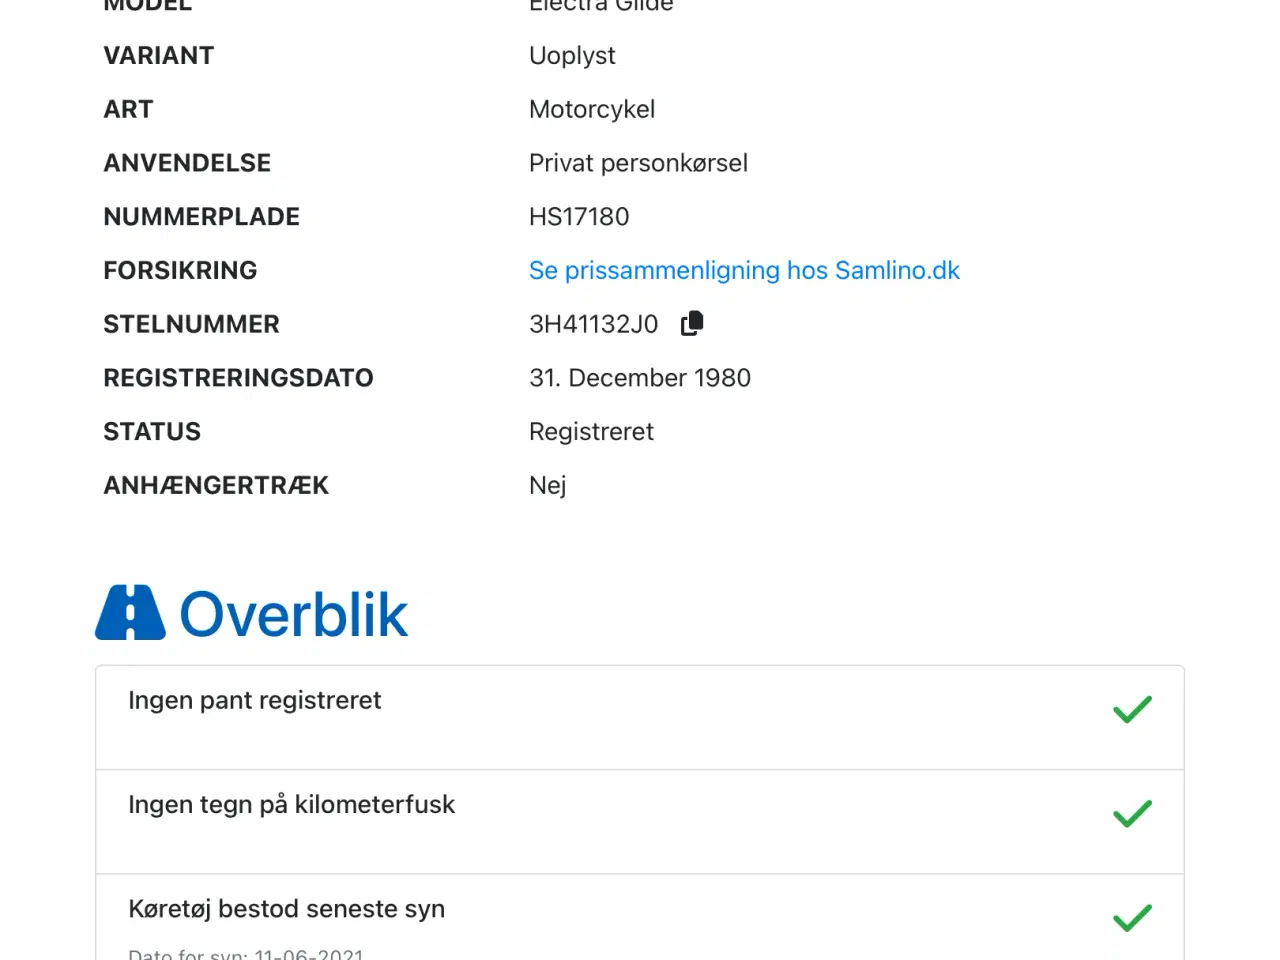Click the FORSIKRING field label
The height and width of the screenshot is (960, 1280).
tap(180, 271)
